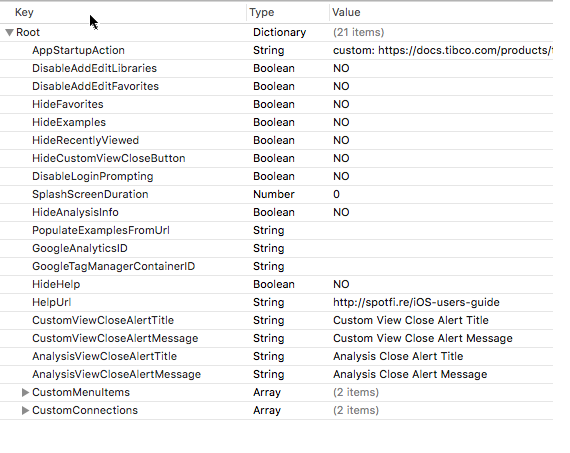Click NO value for HideHelp

tap(341, 284)
